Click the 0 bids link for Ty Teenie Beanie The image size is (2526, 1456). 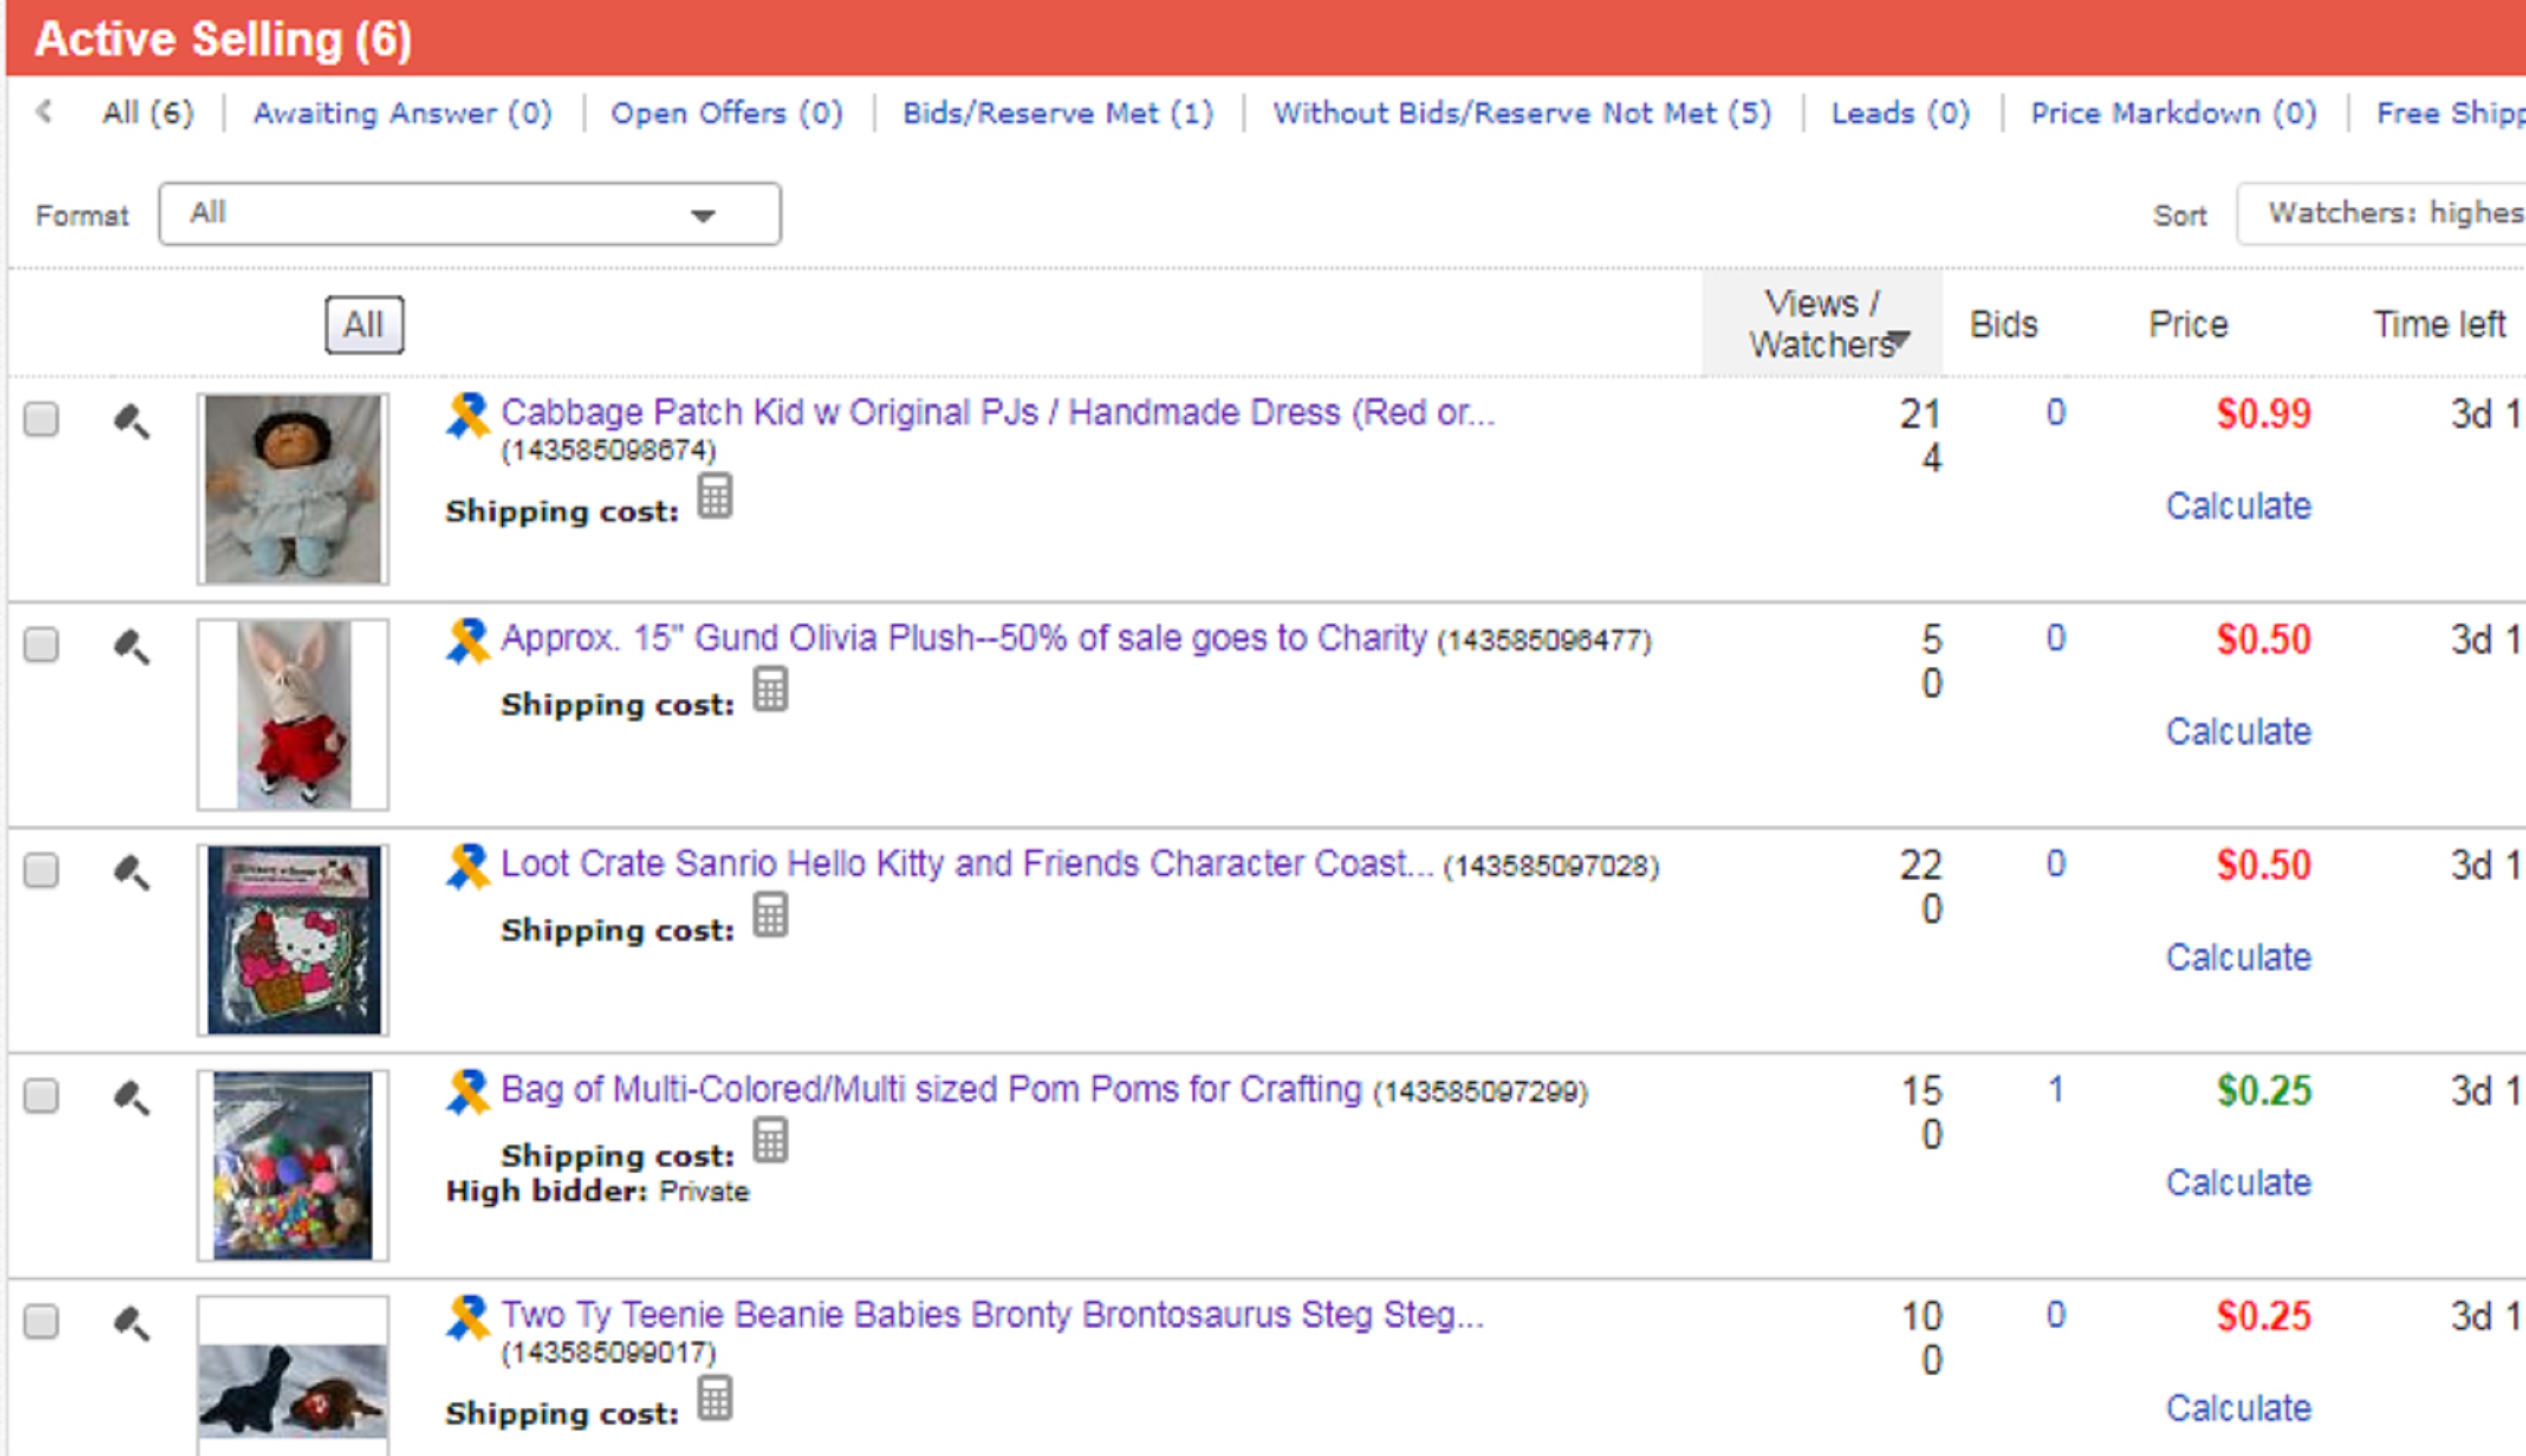pyautogui.click(x=2055, y=1315)
